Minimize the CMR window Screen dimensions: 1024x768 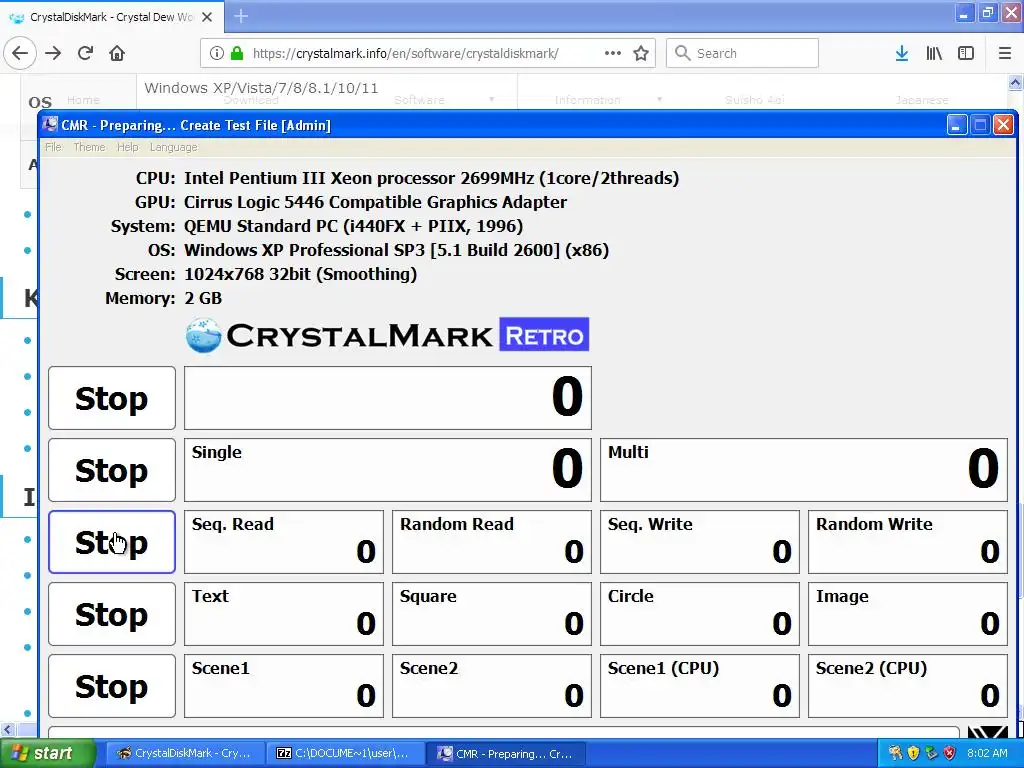[957, 124]
